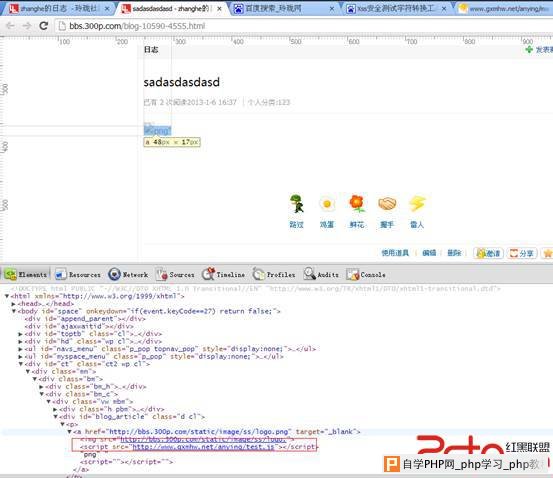Open the Audits panel in DevTools

pyautogui.click(x=321, y=274)
